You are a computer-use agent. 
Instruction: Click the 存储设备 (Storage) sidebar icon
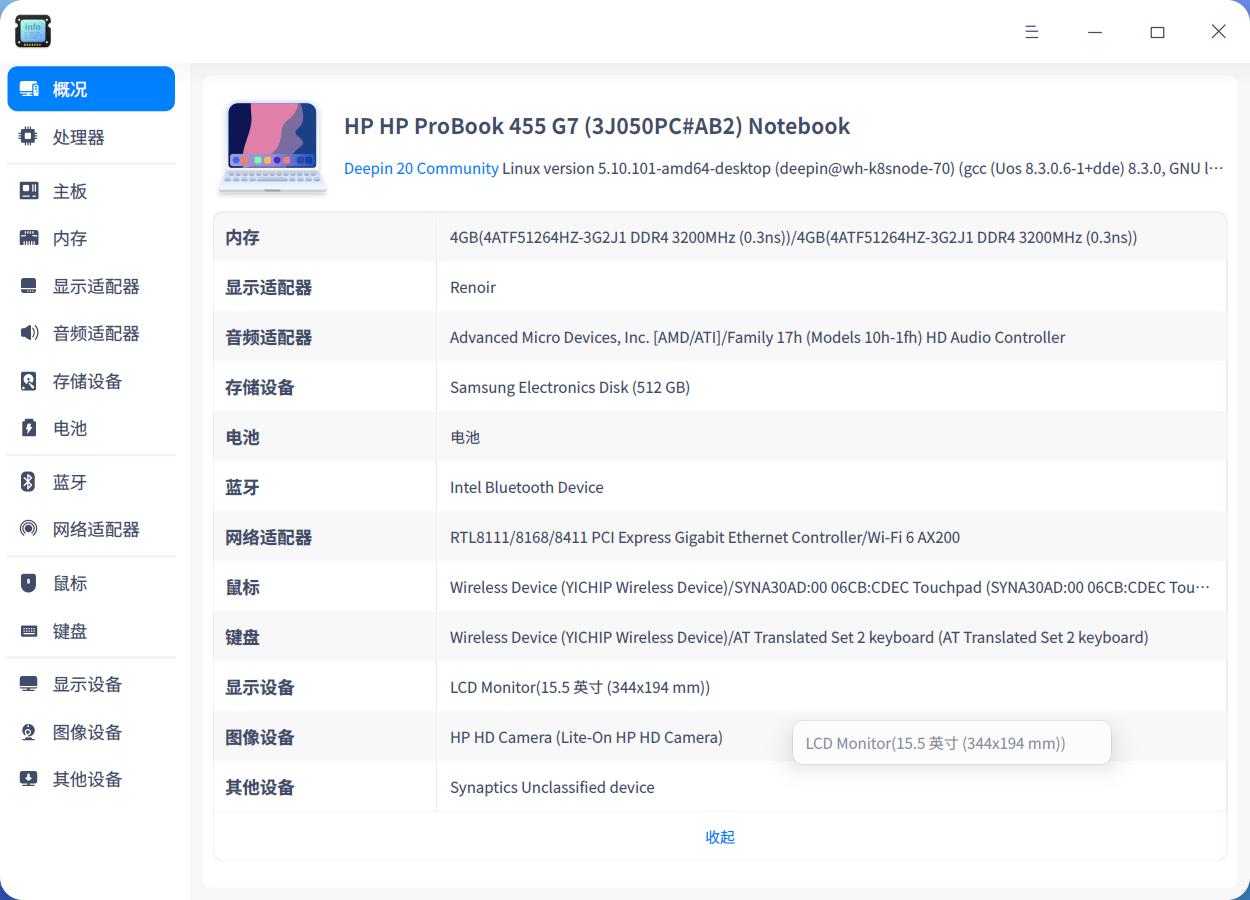[x=29, y=381]
